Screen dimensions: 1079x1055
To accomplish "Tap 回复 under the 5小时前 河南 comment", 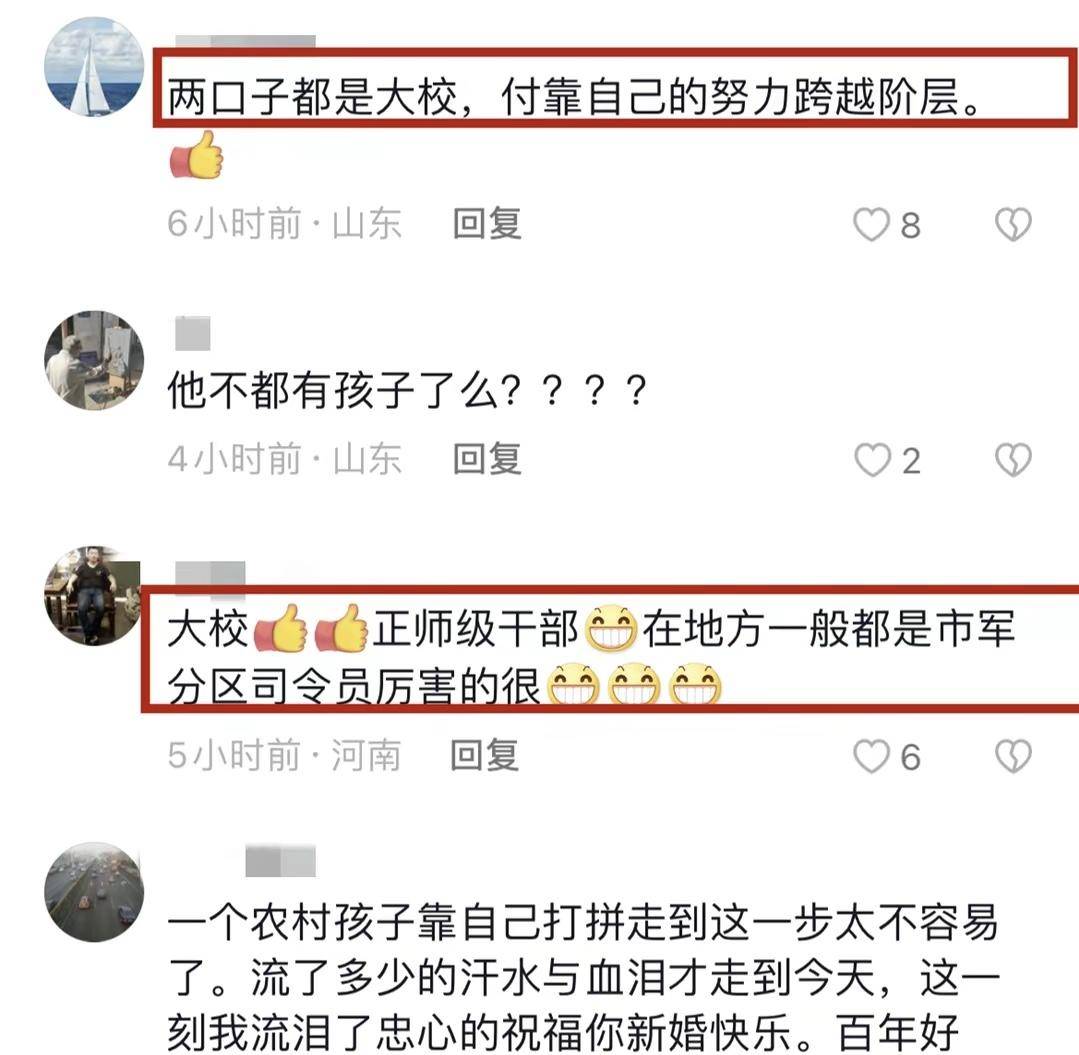I will click(x=484, y=755).
